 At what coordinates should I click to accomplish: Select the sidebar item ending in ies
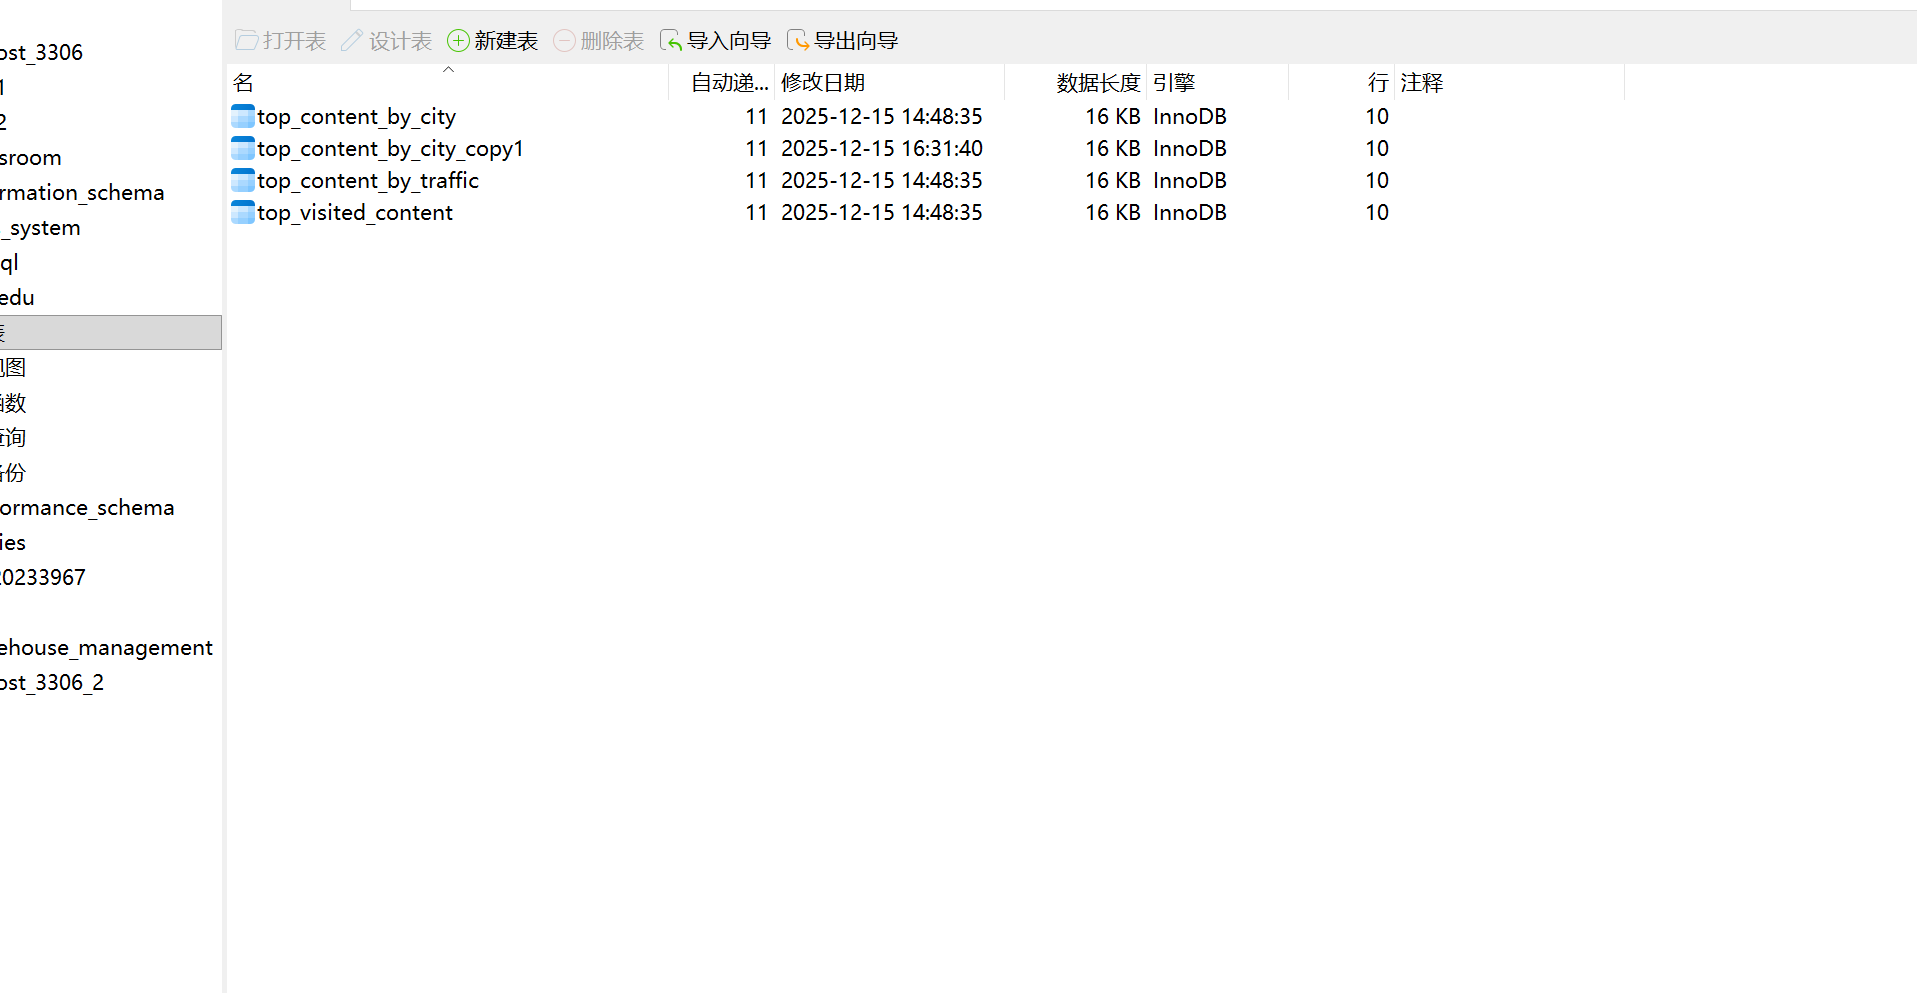pos(13,543)
